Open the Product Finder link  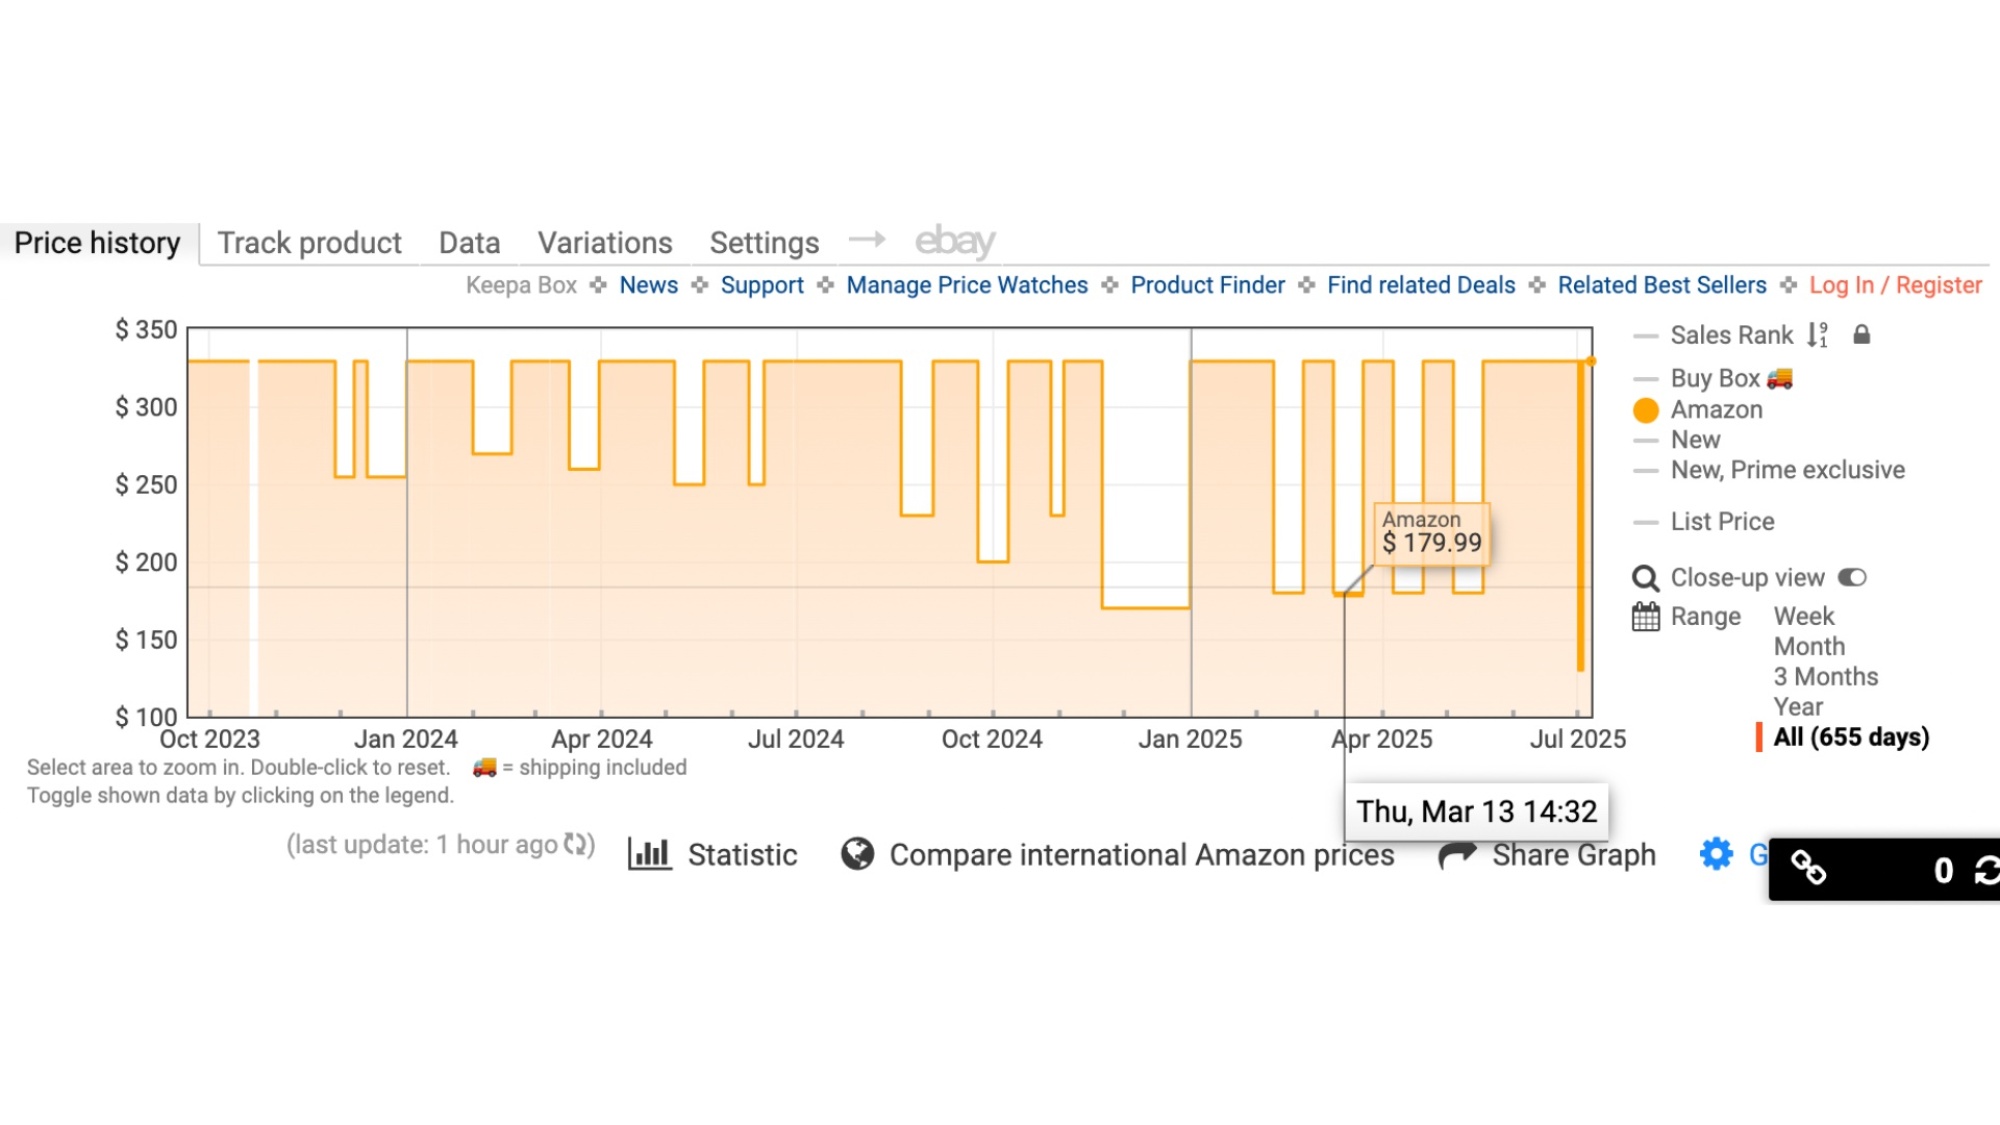coord(1207,285)
